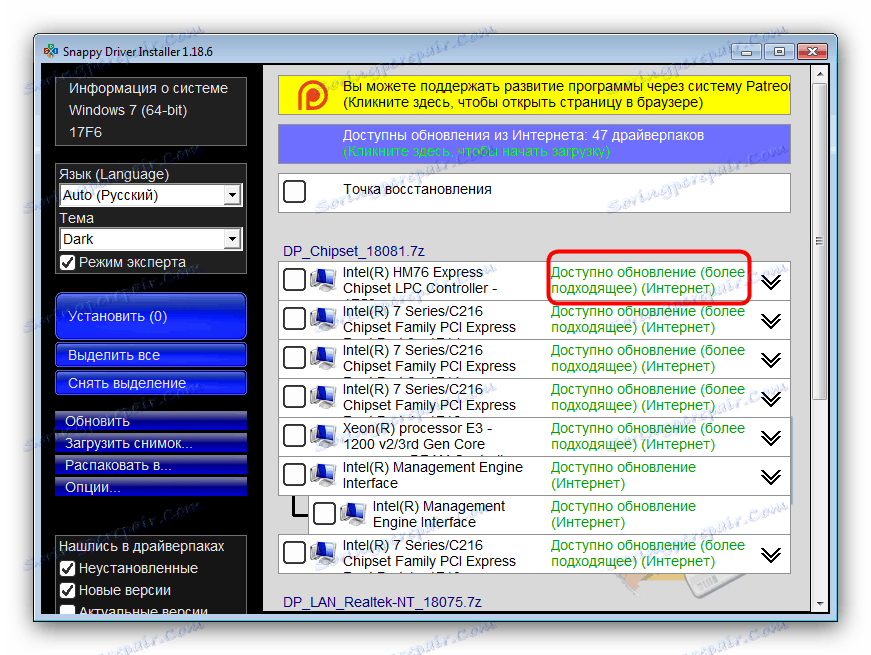The image size is (871, 655).
Task: Click device icon beside Intel HM76 Express driver
Action: [x=322, y=279]
